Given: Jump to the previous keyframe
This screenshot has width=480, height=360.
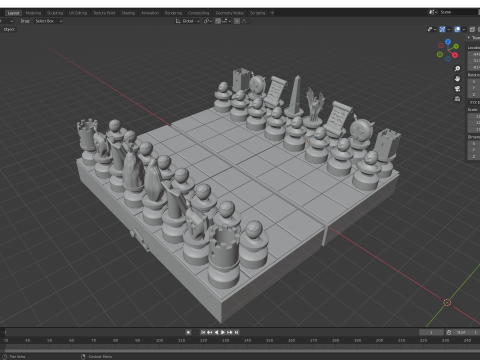Looking at the screenshot, I should point(209,332).
